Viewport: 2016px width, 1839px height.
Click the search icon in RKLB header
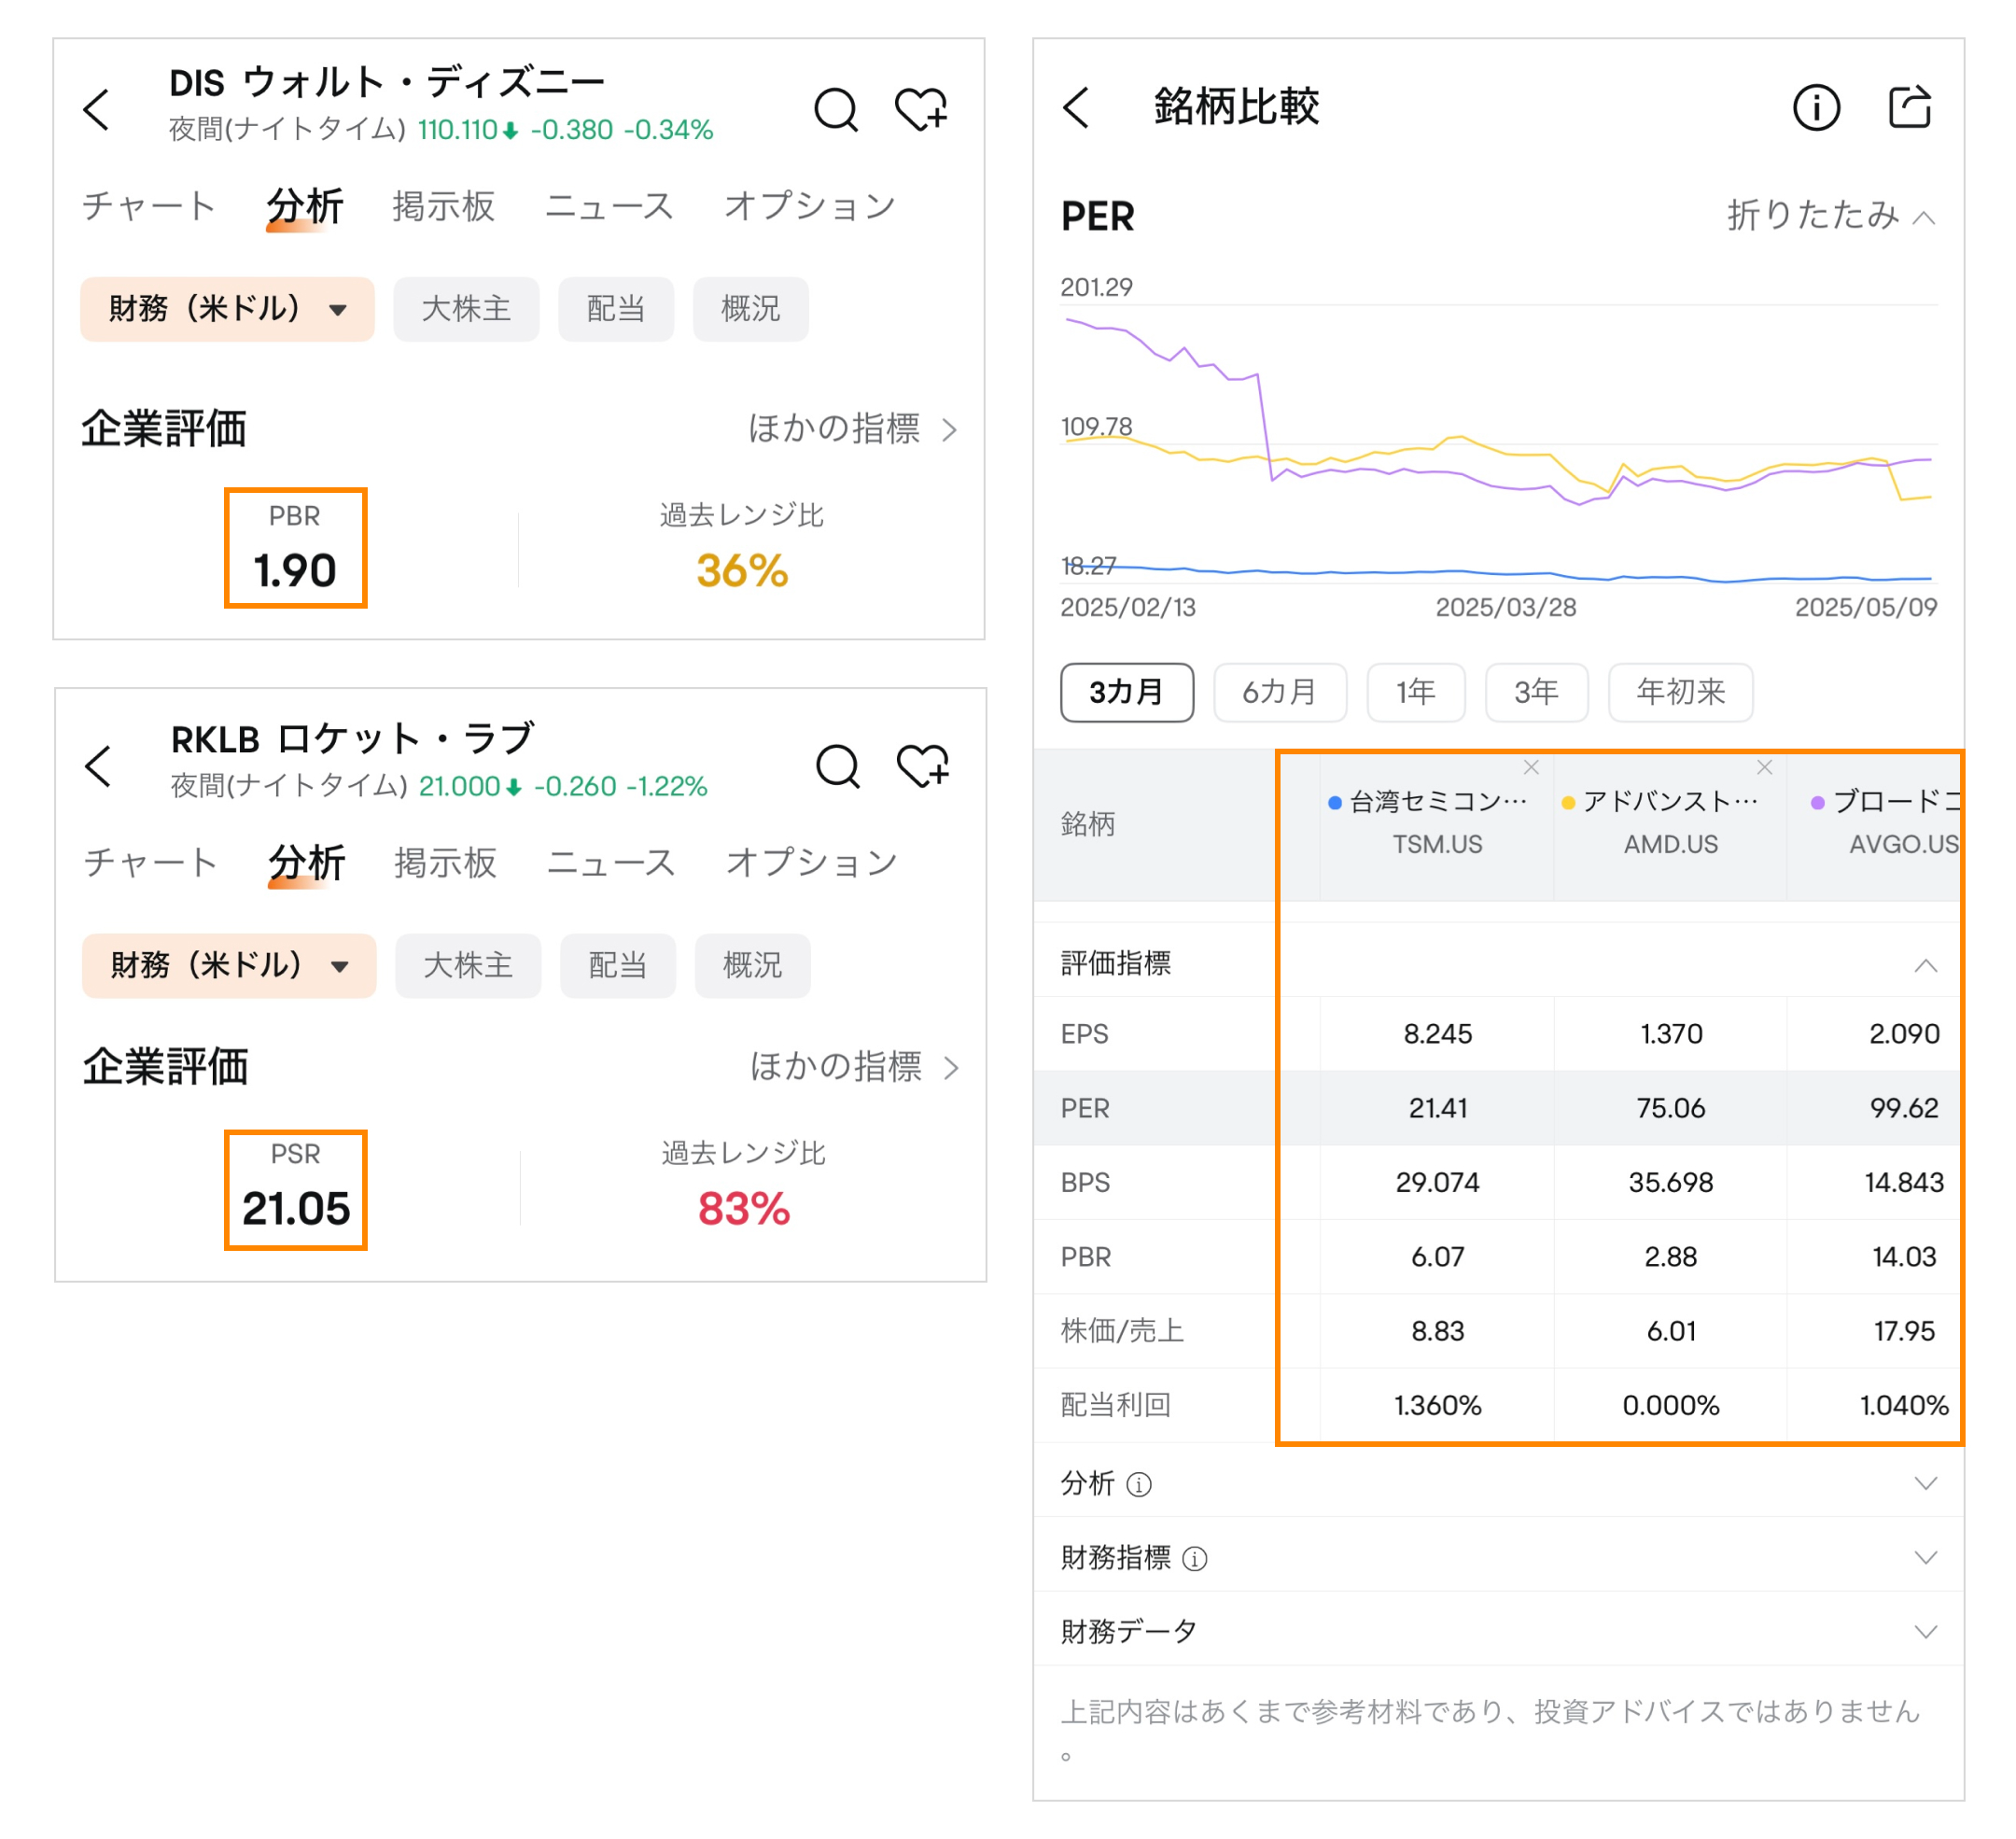click(837, 766)
